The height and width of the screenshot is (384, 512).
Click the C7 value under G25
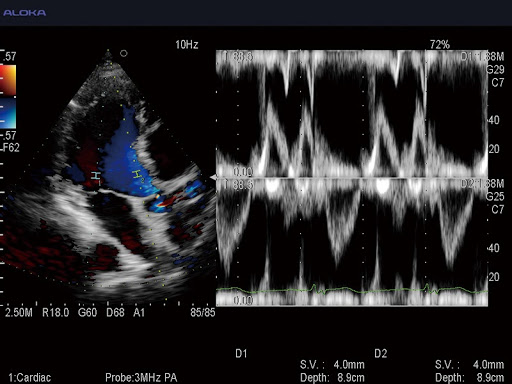[x=498, y=209]
